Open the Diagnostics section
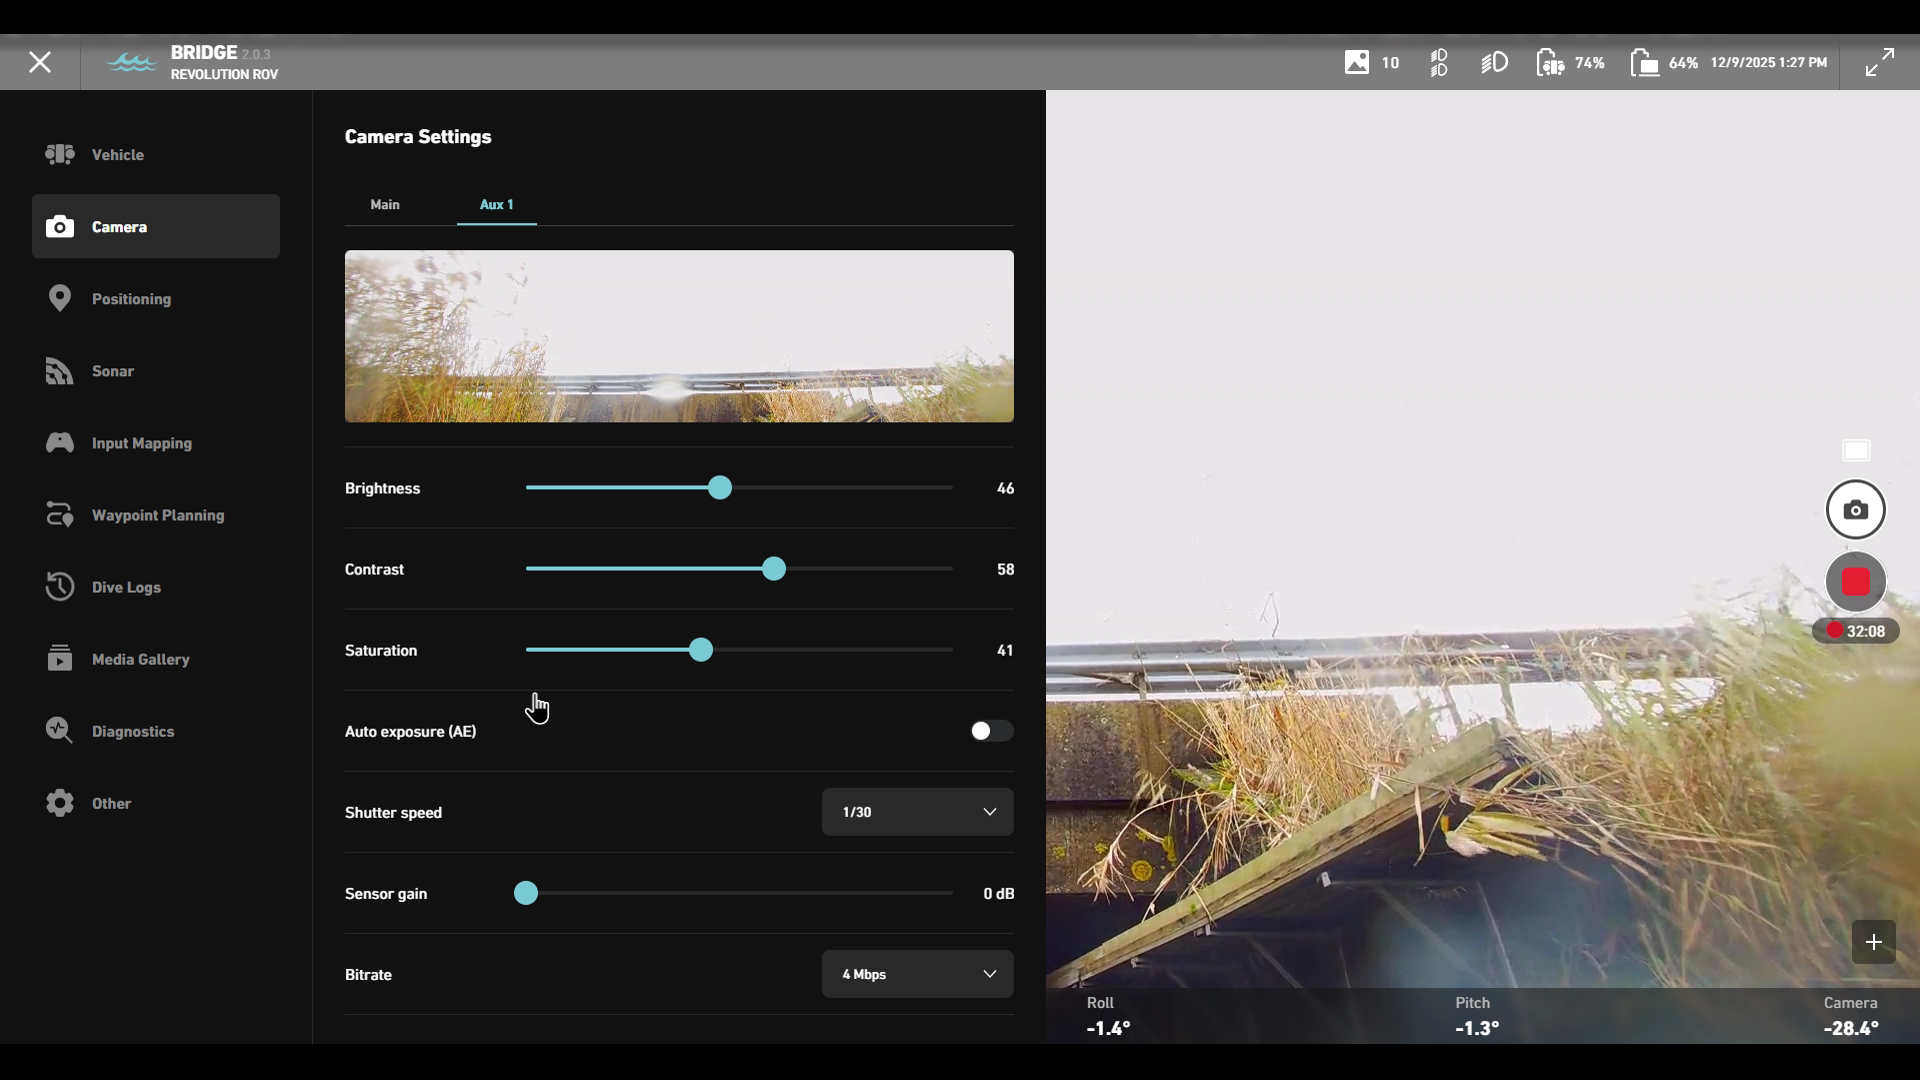Image resolution: width=1920 pixels, height=1080 pixels. [x=132, y=731]
